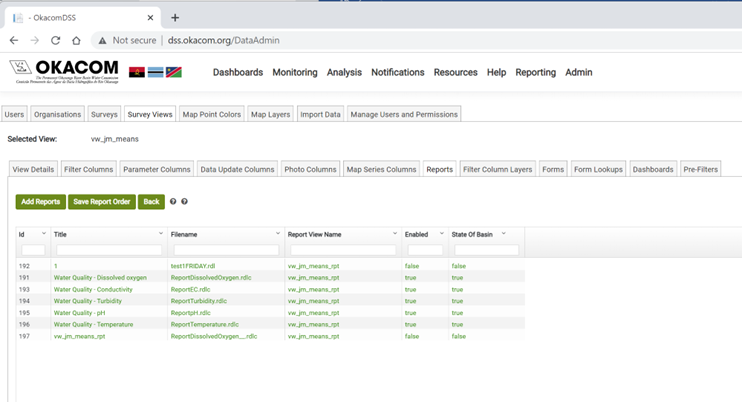Click the ReportEC.rdlc filename
The width and height of the screenshot is (742, 402).
click(x=190, y=289)
